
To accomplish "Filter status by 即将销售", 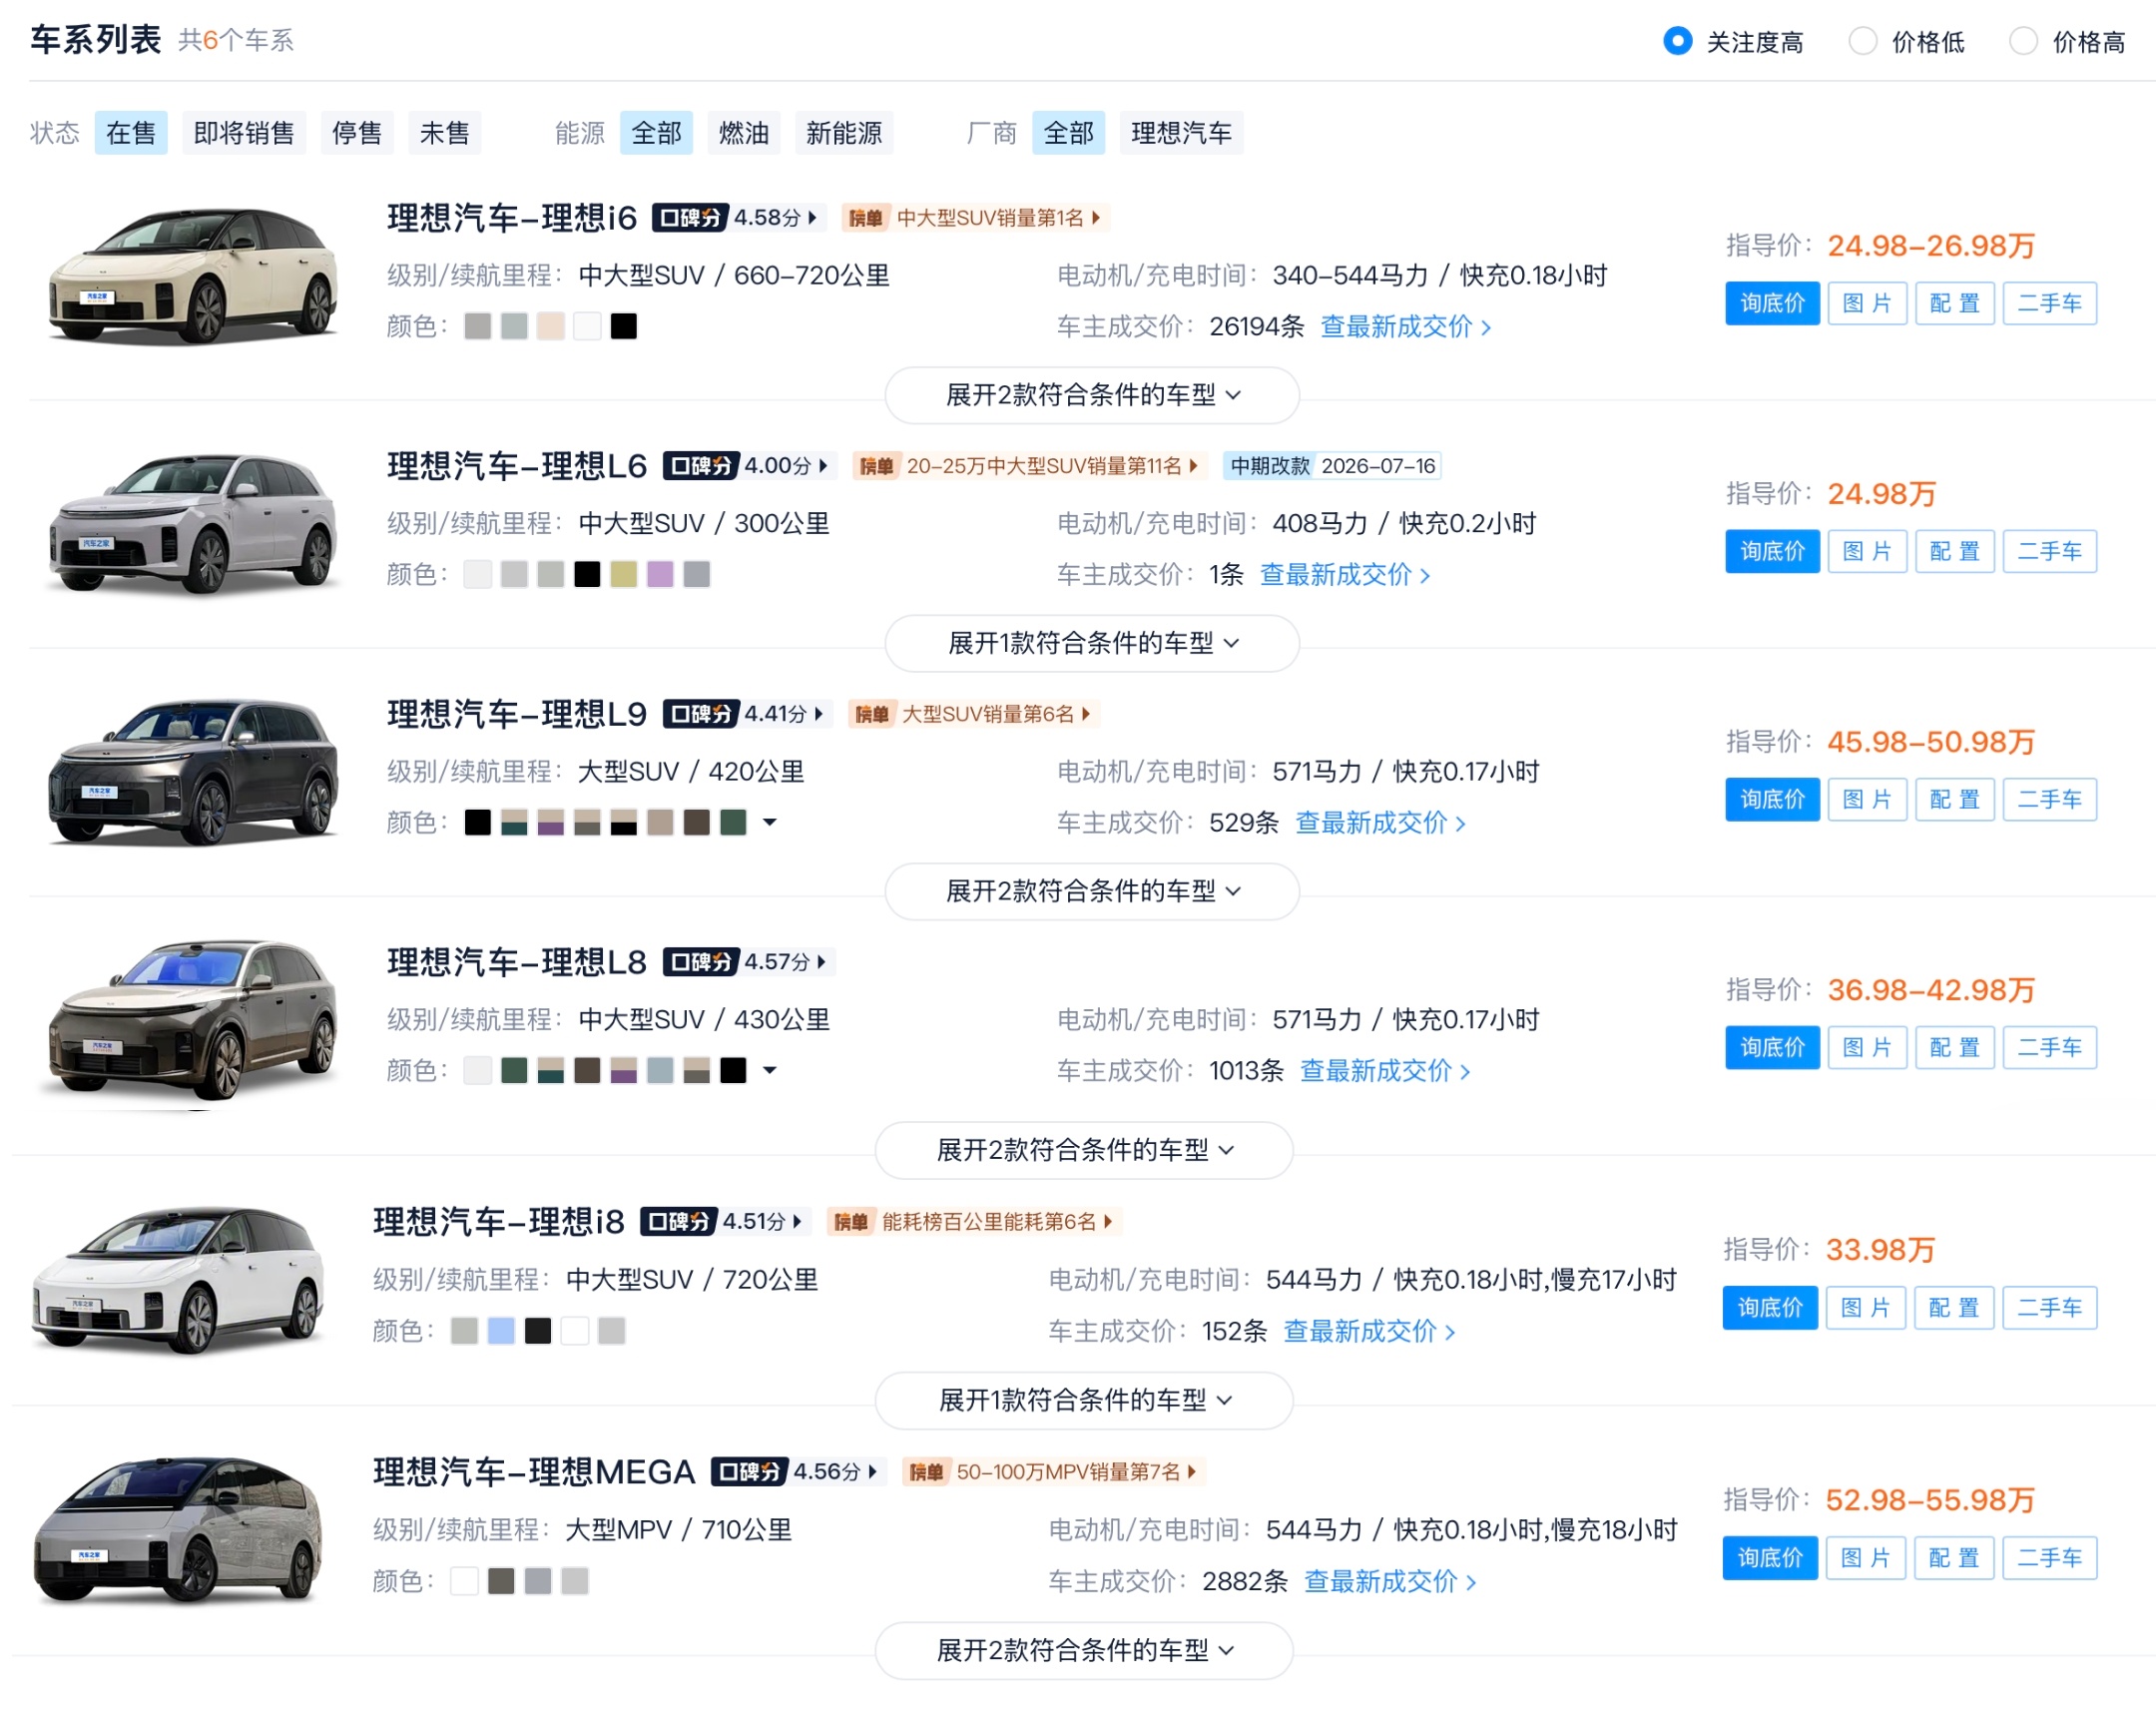I will pyautogui.click(x=244, y=133).
